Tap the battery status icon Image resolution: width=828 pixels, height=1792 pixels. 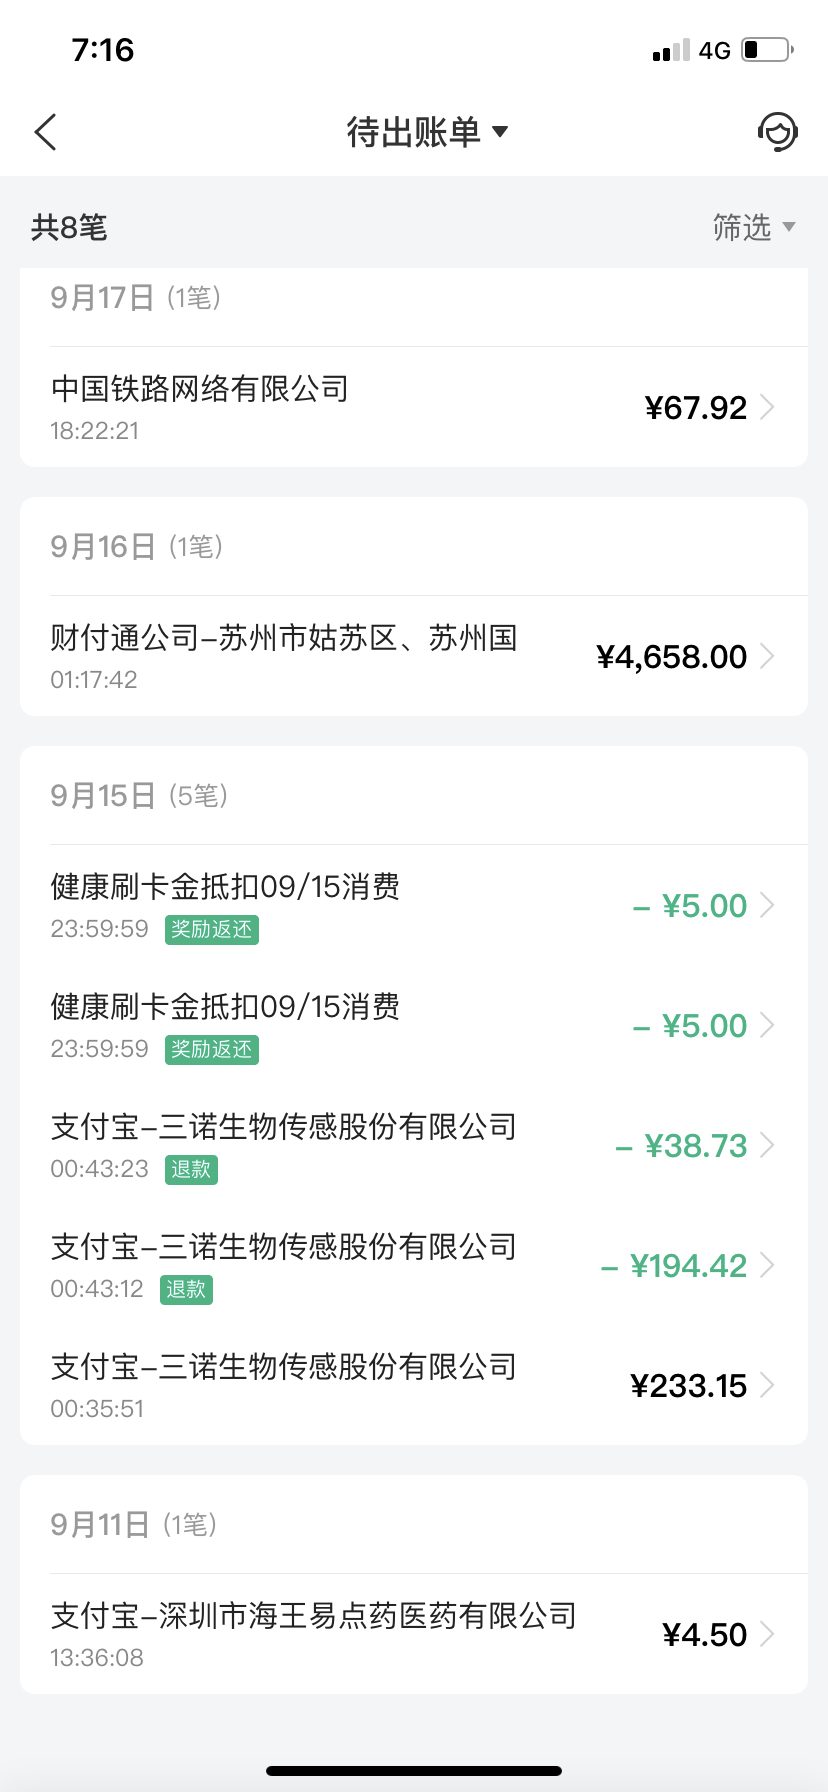click(x=768, y=50)
